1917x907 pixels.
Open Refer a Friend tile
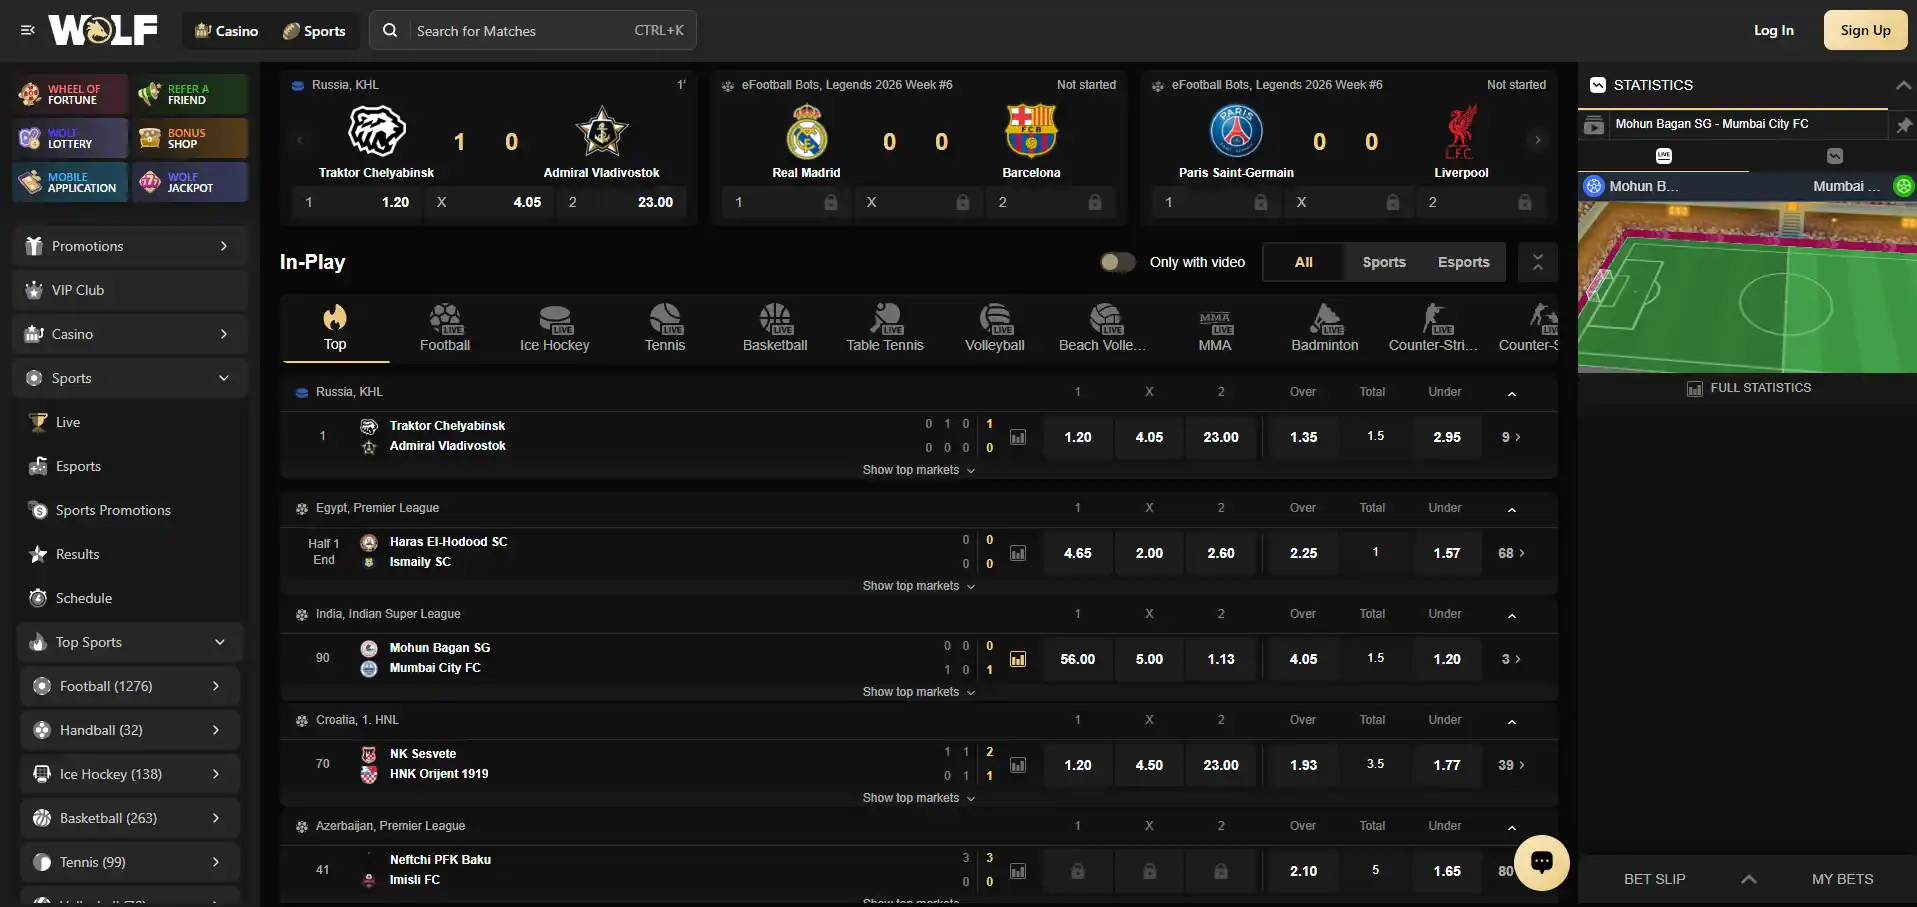click(x=191, y=94)
